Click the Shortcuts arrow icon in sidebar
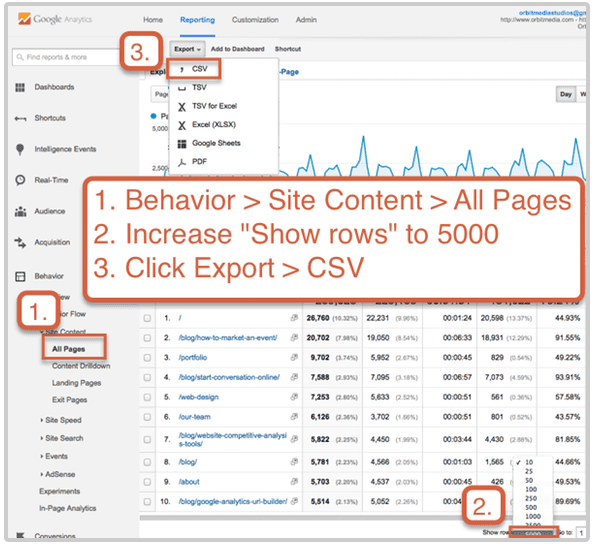The width and height of the screenshot is (596, 549). [x=20, y=119]
